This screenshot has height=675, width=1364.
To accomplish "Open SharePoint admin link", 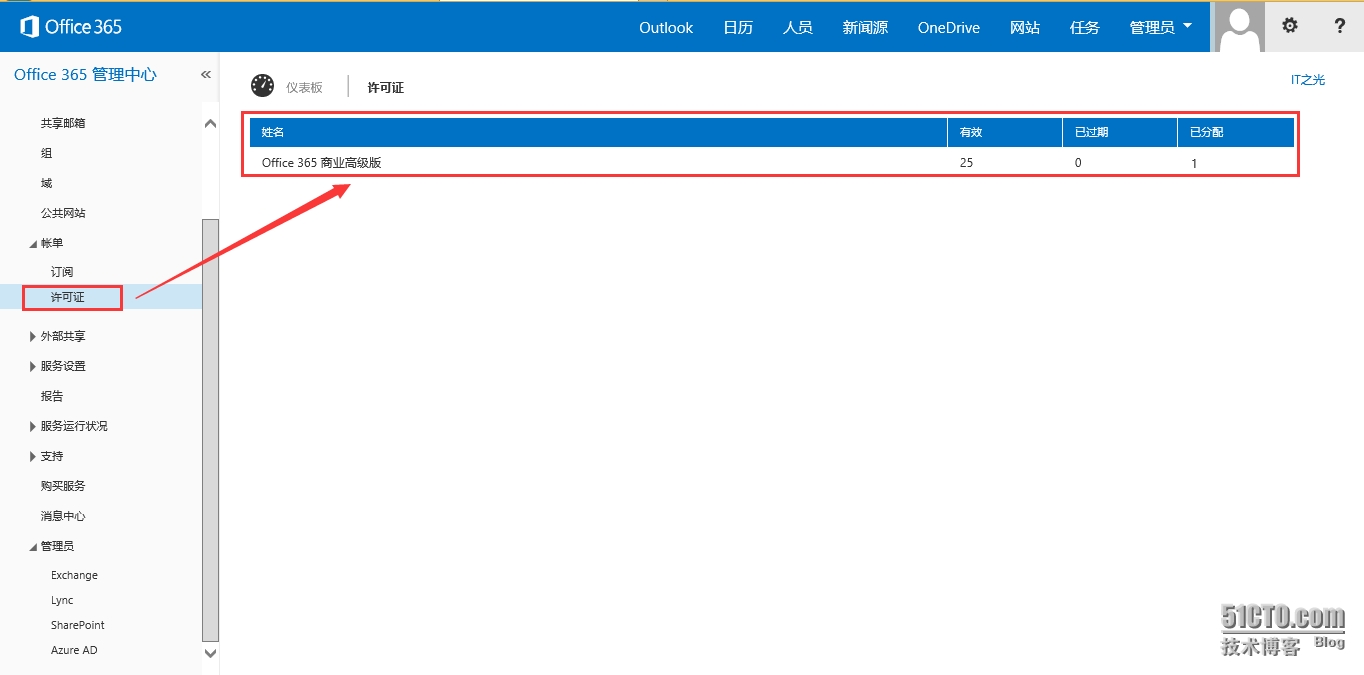I will coord(78,625).
